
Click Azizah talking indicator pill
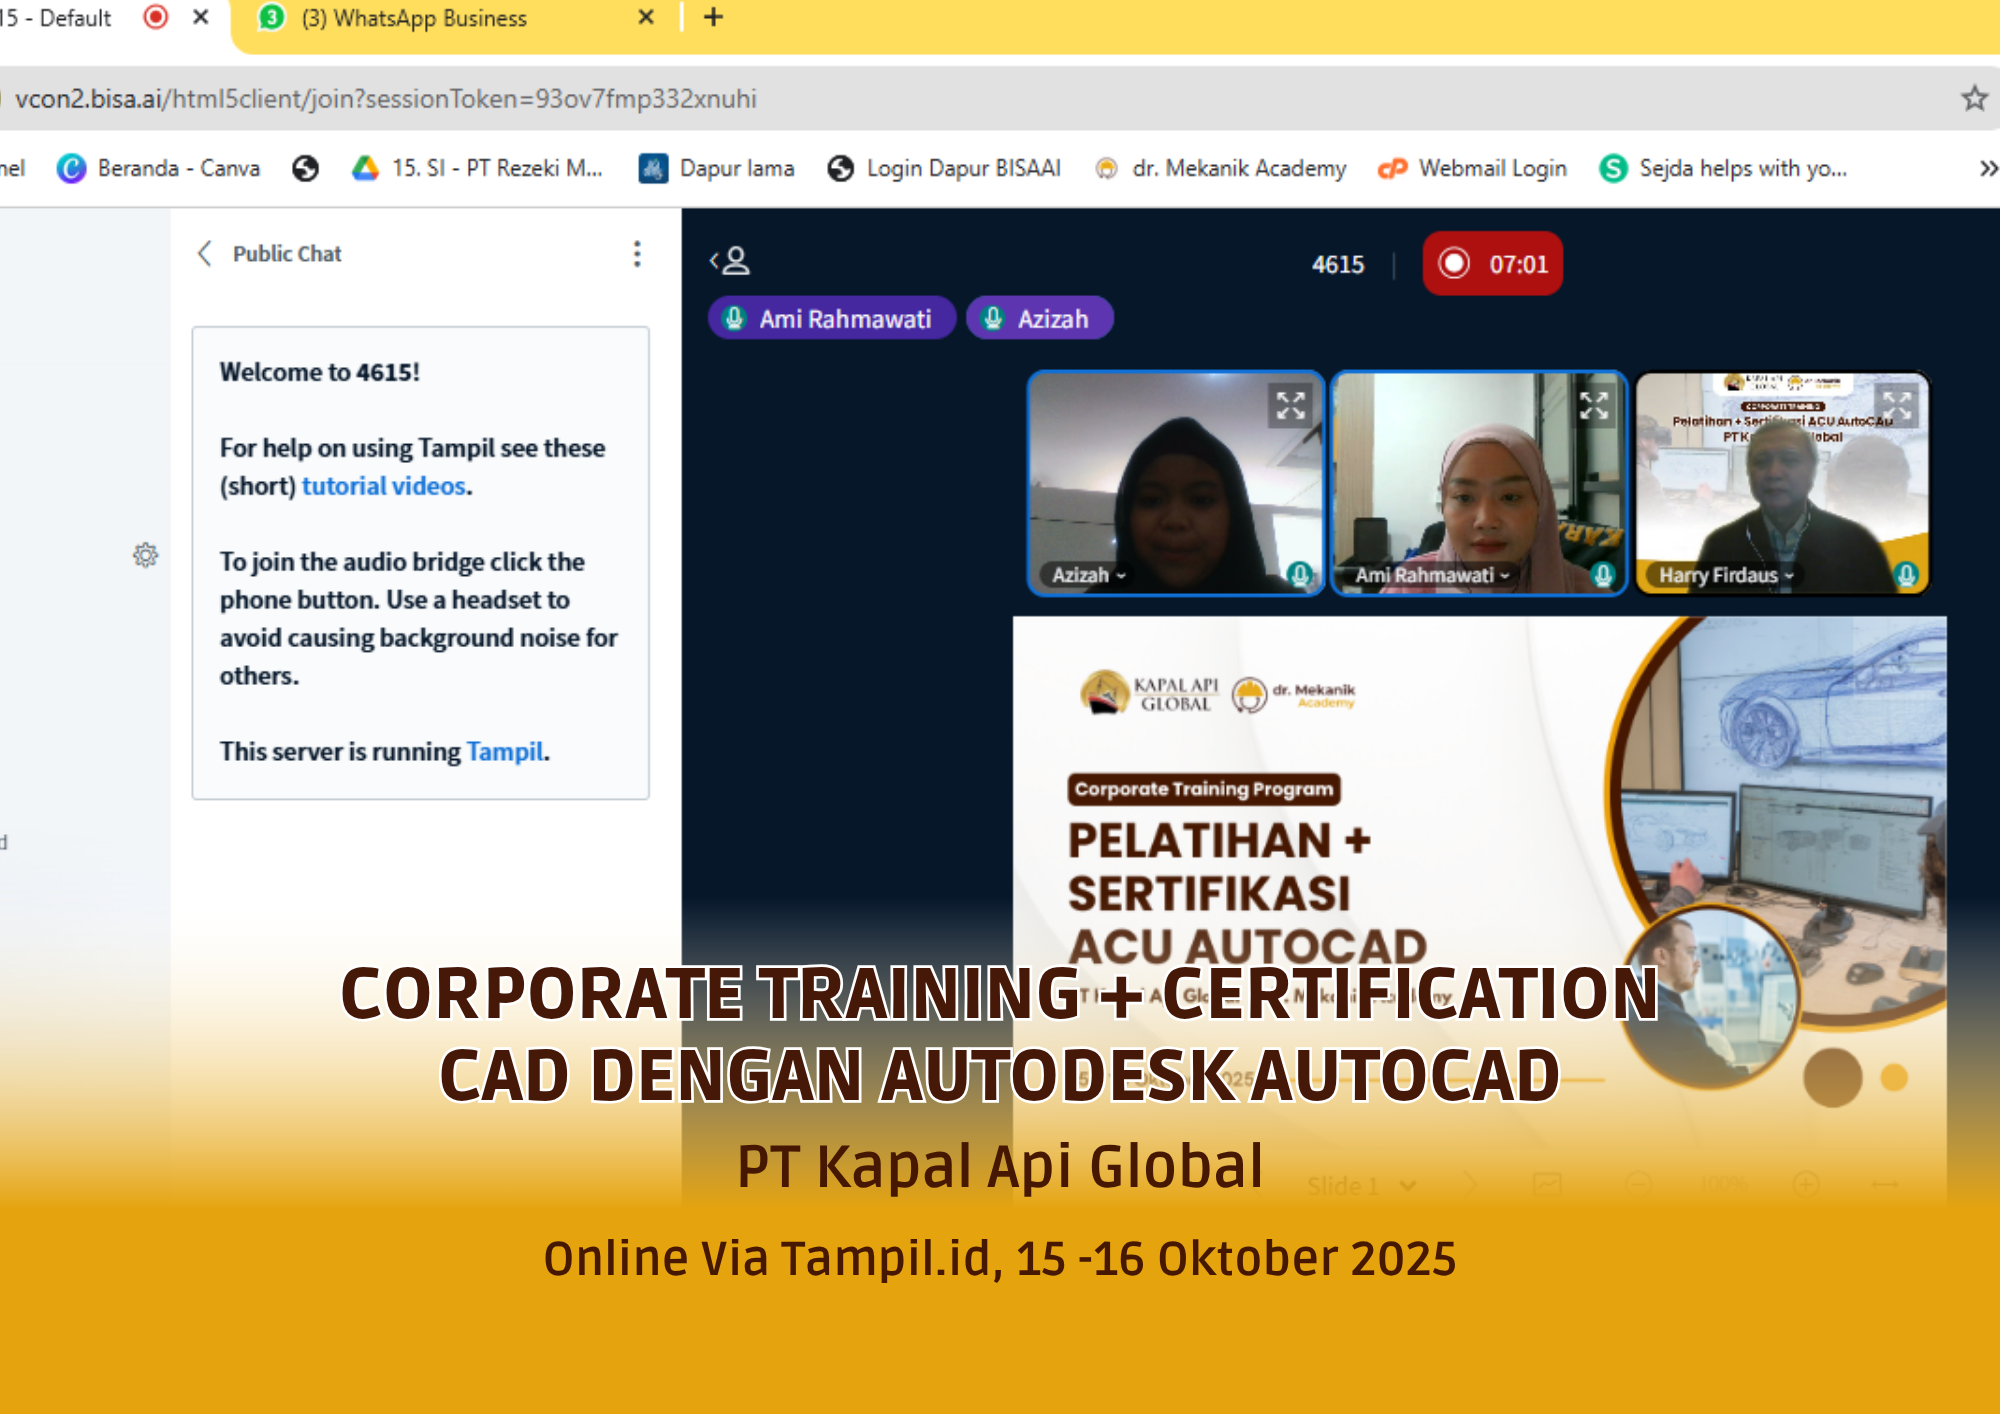tap(1039, 319)
